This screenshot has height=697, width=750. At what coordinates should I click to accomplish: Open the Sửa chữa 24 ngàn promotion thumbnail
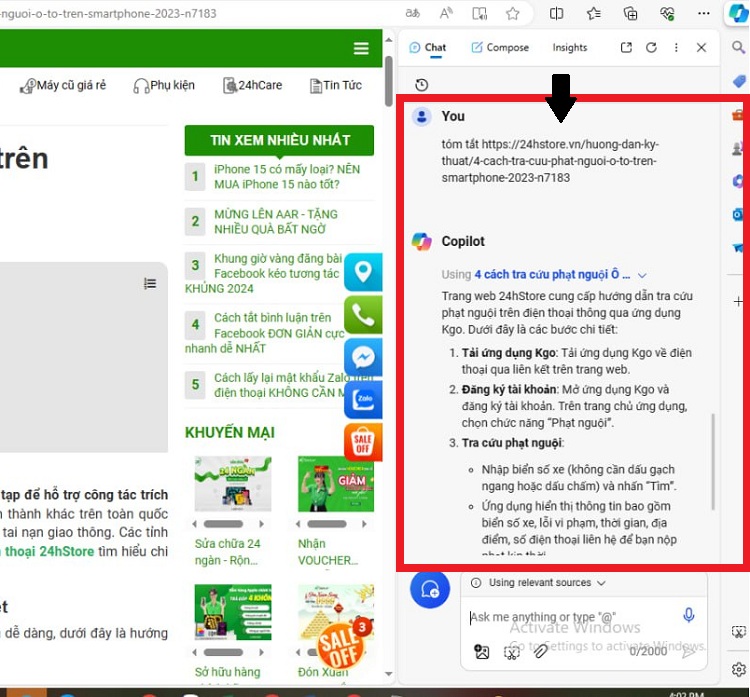point(233,484)
